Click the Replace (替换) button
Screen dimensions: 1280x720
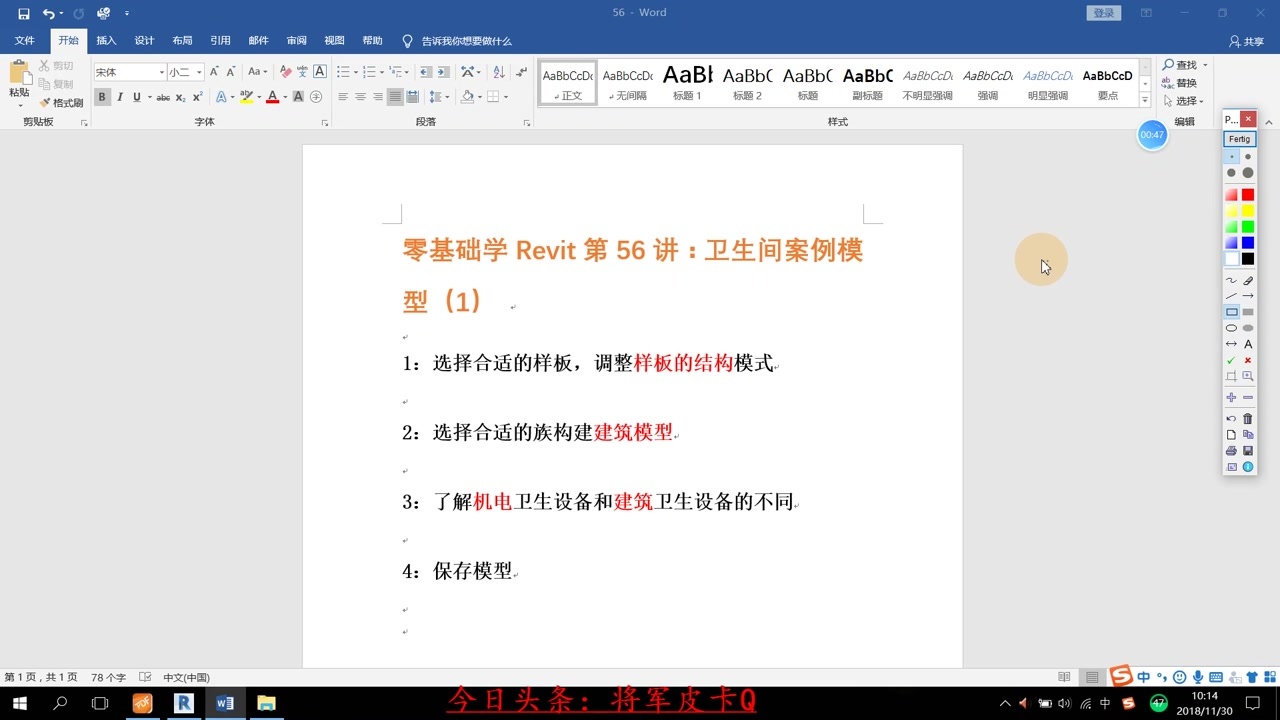tap(1179, 83)
